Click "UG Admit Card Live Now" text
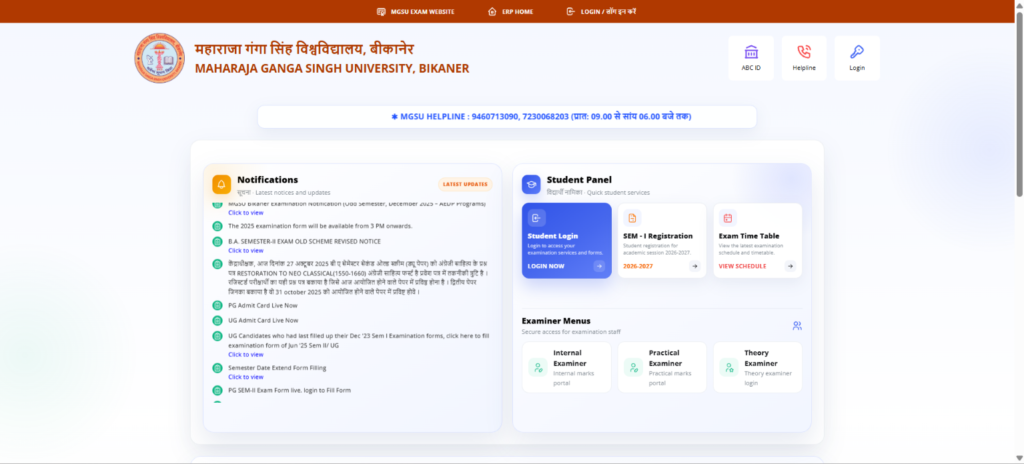This screenshot has width=1024, height=464. tap(263, 320)
